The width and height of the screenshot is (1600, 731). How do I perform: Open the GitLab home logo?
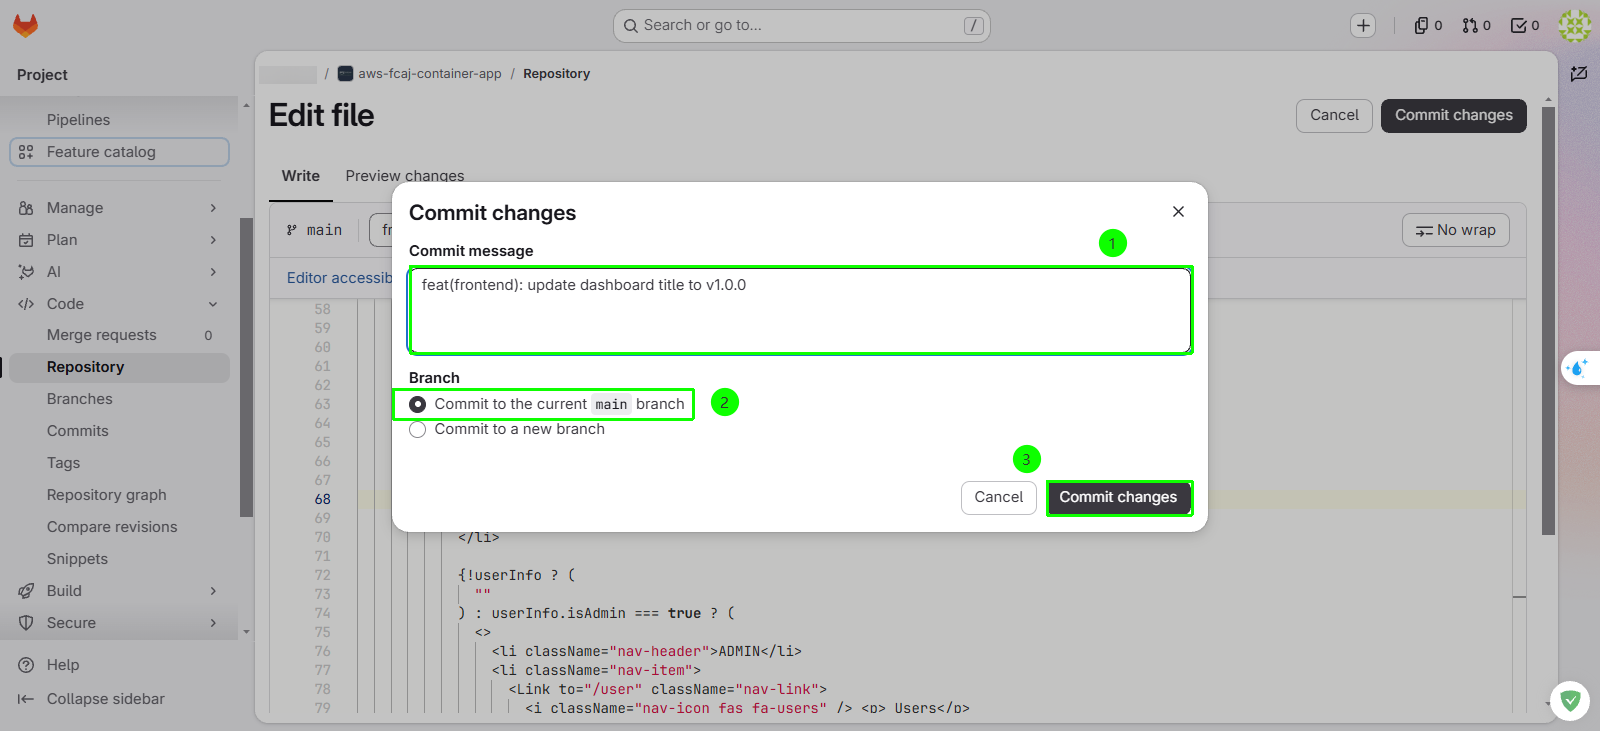click(26, 26)
